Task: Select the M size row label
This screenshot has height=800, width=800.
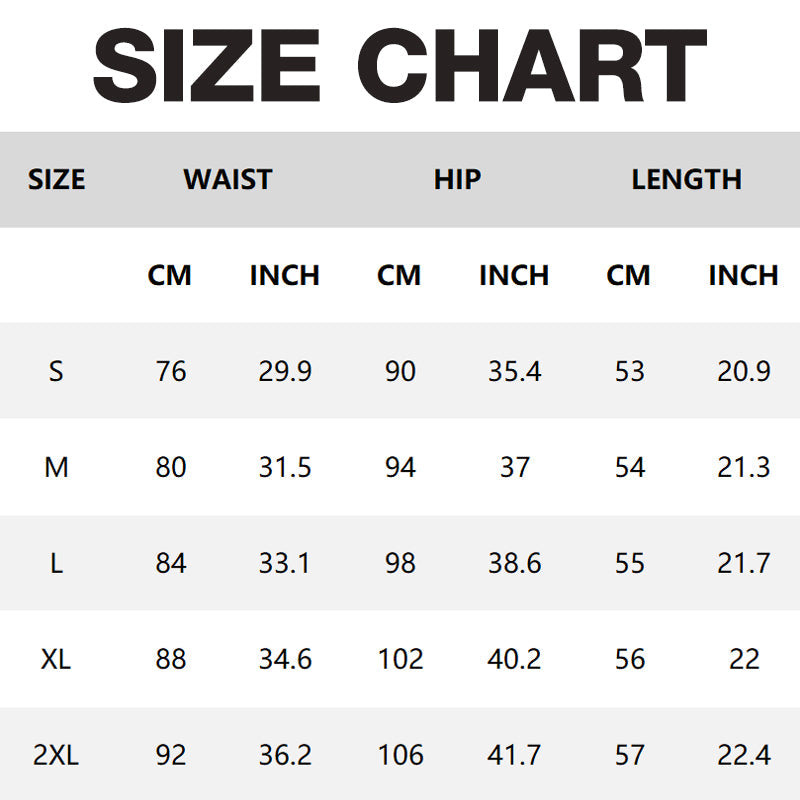Action: 56,467
